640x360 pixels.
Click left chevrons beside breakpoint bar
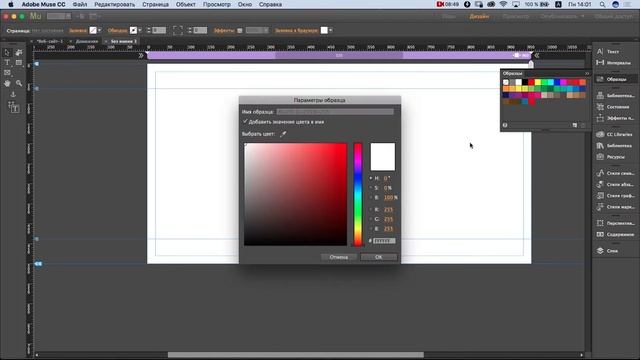click(141, 56)
